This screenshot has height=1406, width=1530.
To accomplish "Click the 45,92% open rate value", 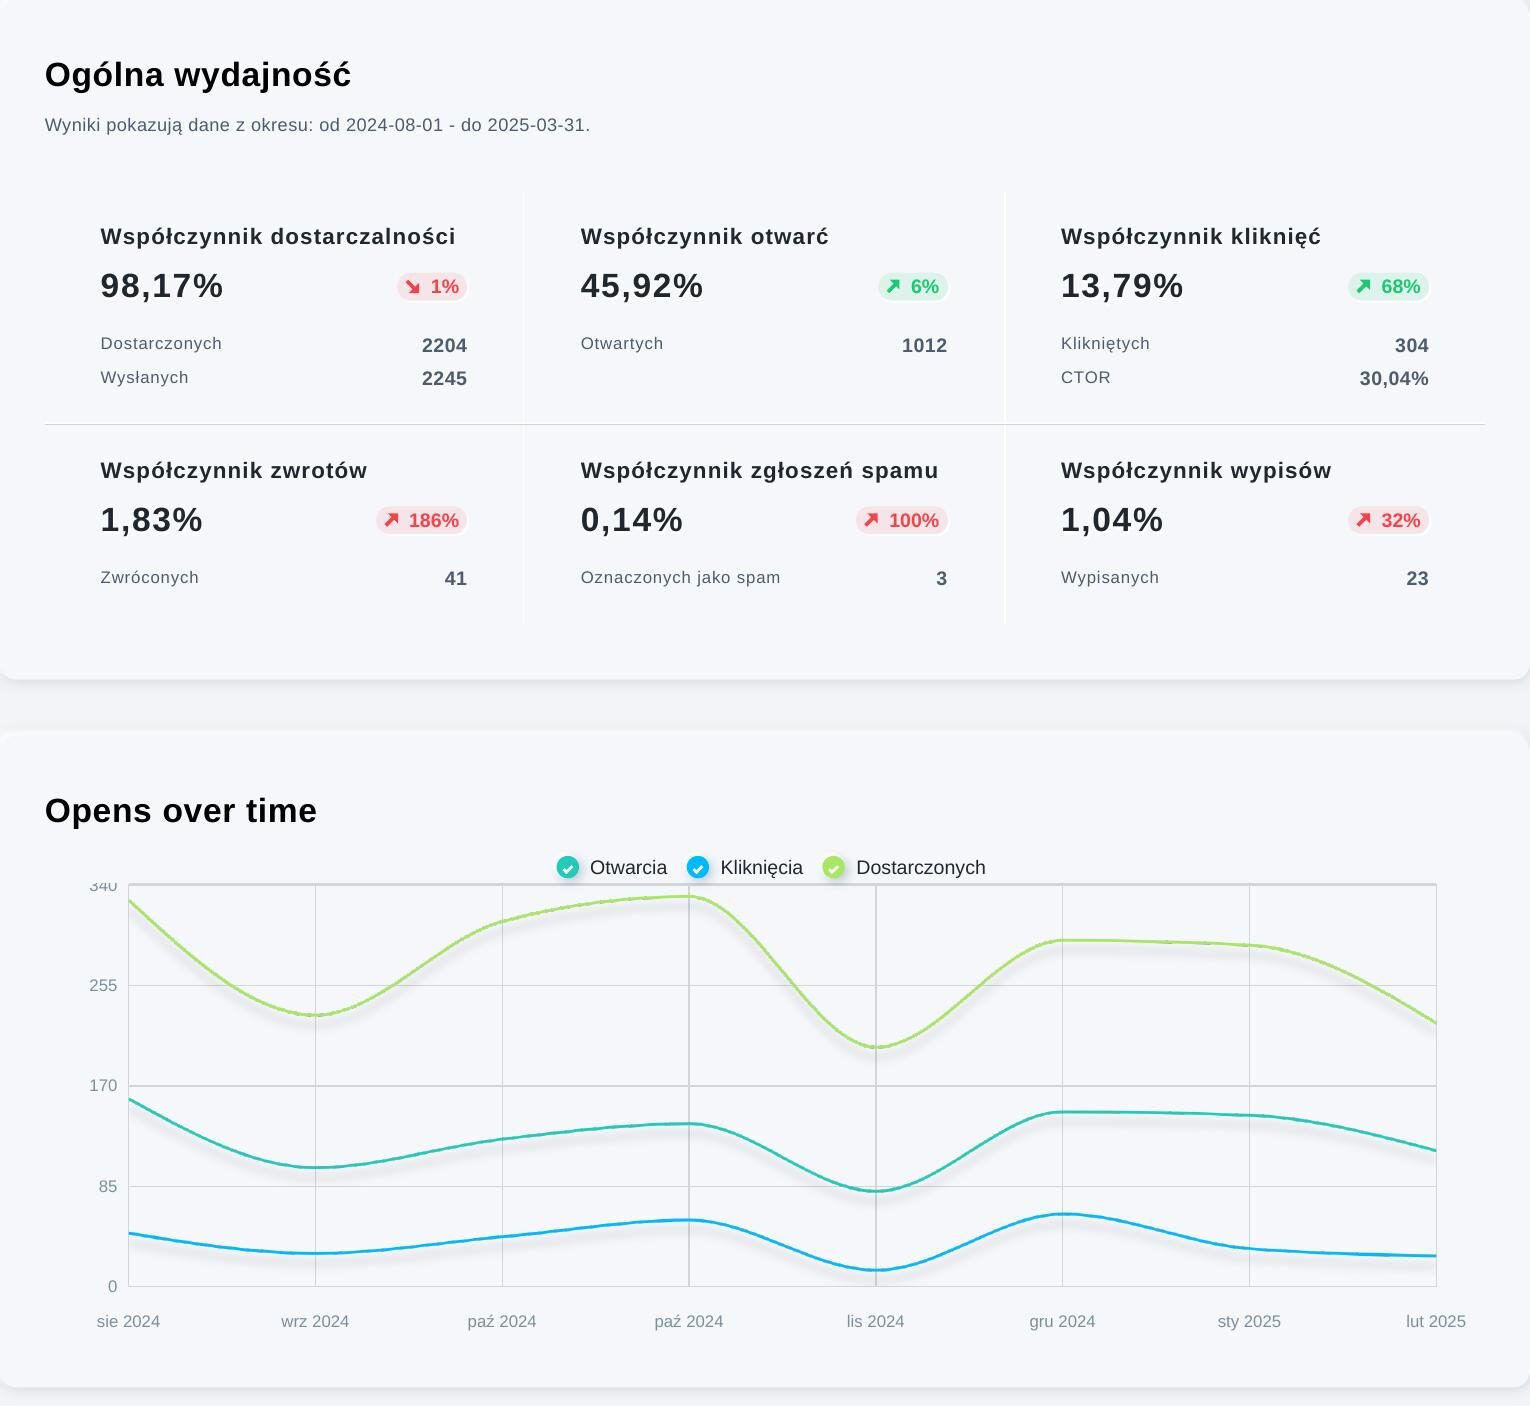I will (642, 286).
